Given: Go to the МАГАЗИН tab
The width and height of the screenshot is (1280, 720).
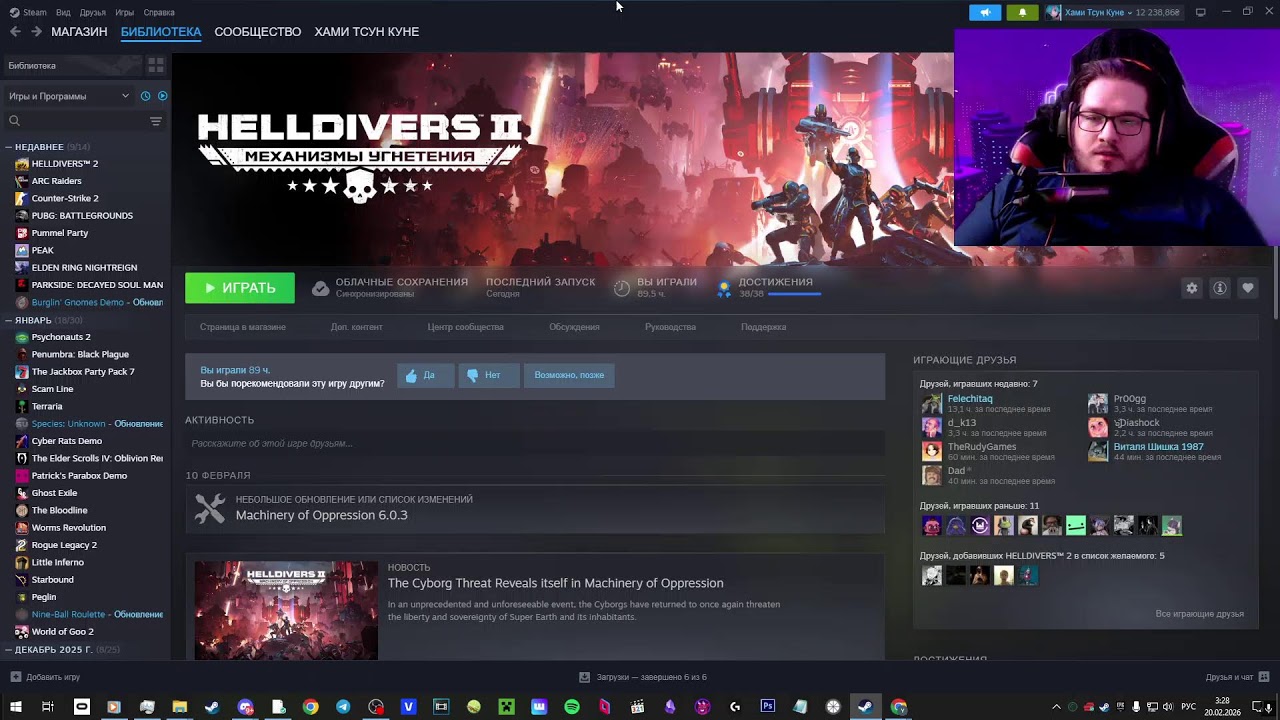Looking at the screenshot, I should (79, 32).
